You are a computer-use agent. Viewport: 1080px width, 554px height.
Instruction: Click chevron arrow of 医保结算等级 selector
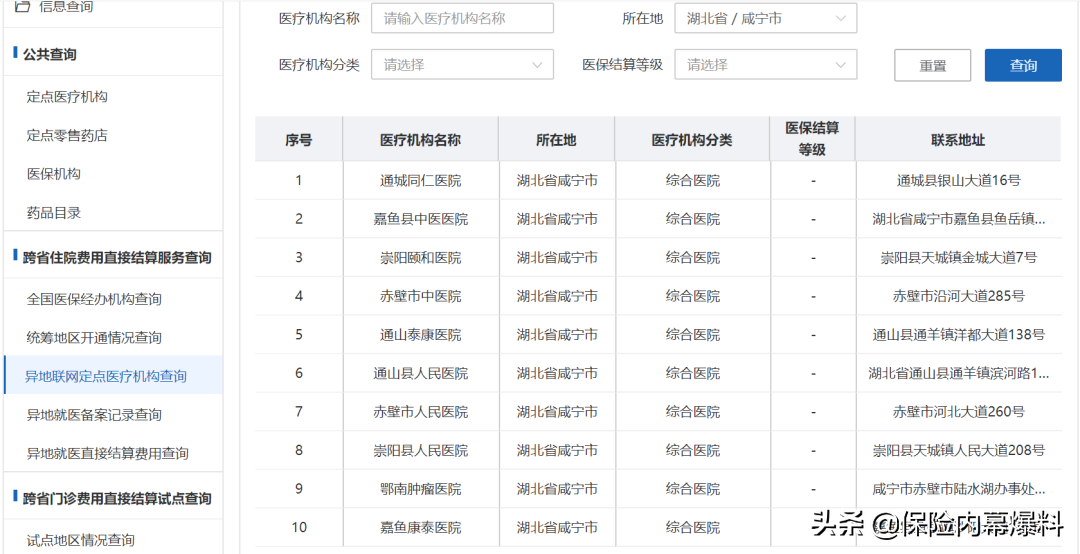coord(840,65)
